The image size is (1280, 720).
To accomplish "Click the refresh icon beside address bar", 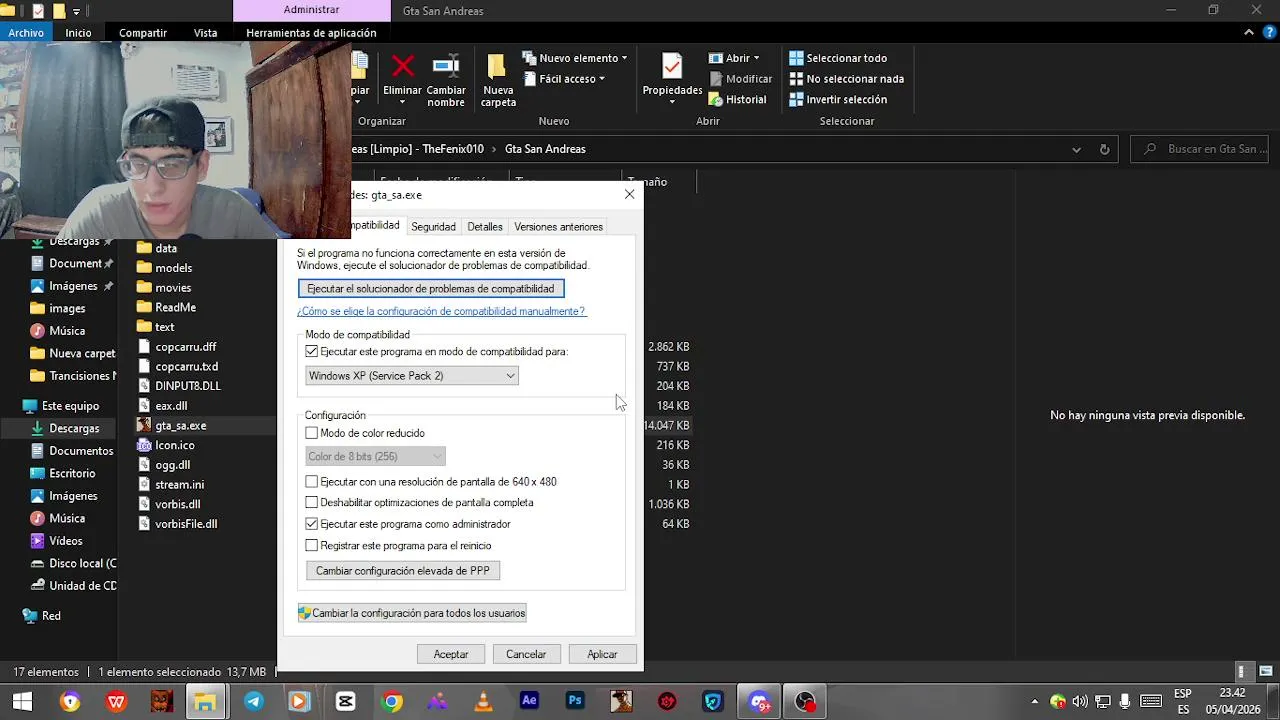I will click(1104, 149).
